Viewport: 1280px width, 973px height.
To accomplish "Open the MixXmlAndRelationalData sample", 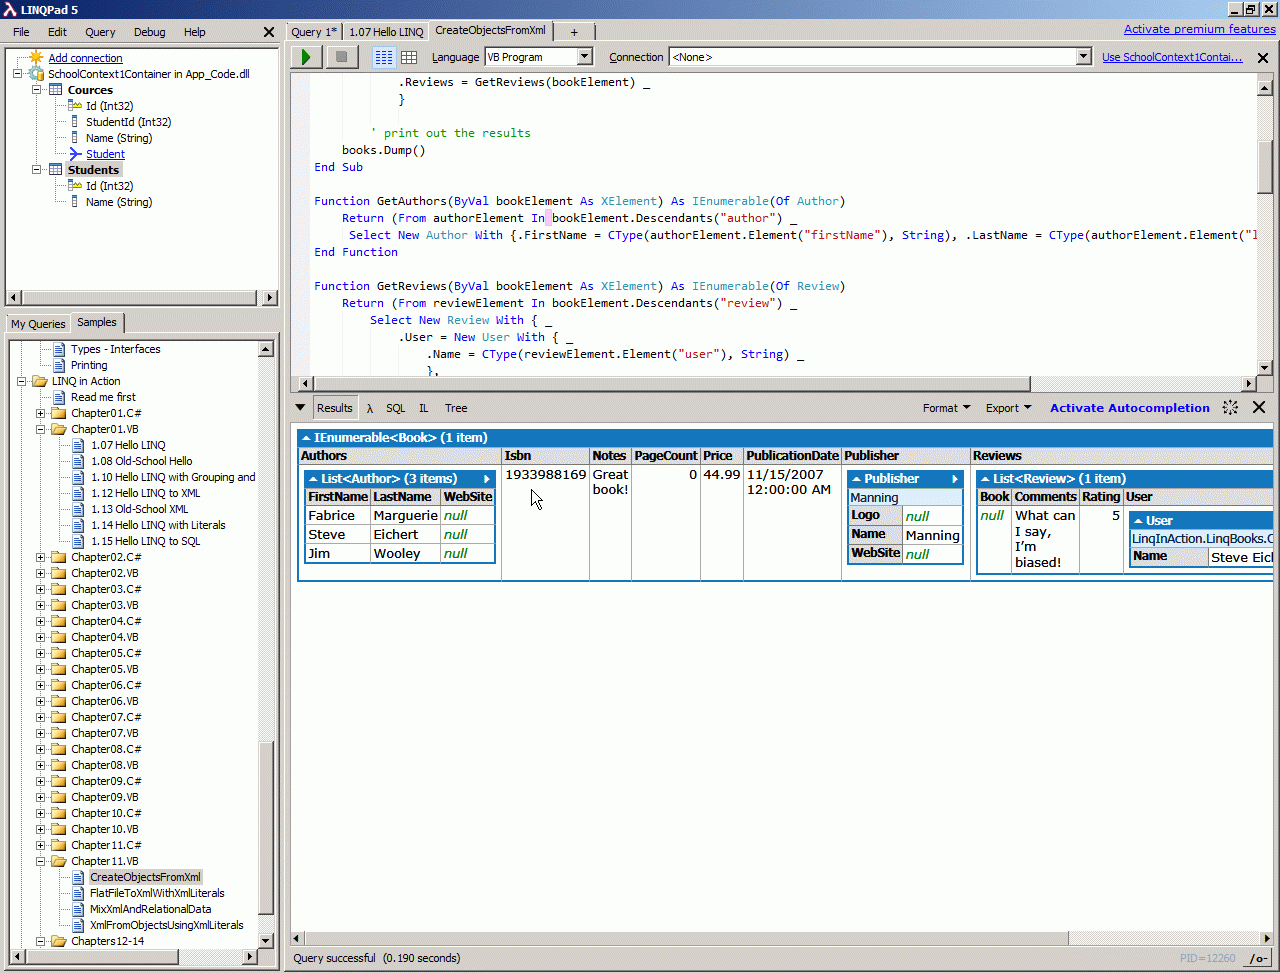I will 150,909.
